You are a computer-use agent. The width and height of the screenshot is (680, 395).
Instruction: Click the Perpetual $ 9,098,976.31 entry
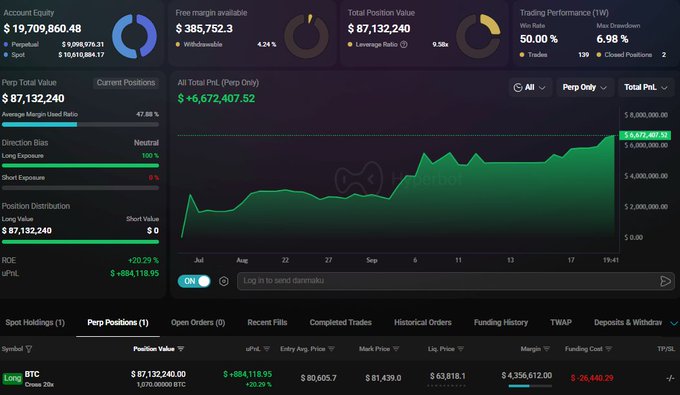click(54, 44)
